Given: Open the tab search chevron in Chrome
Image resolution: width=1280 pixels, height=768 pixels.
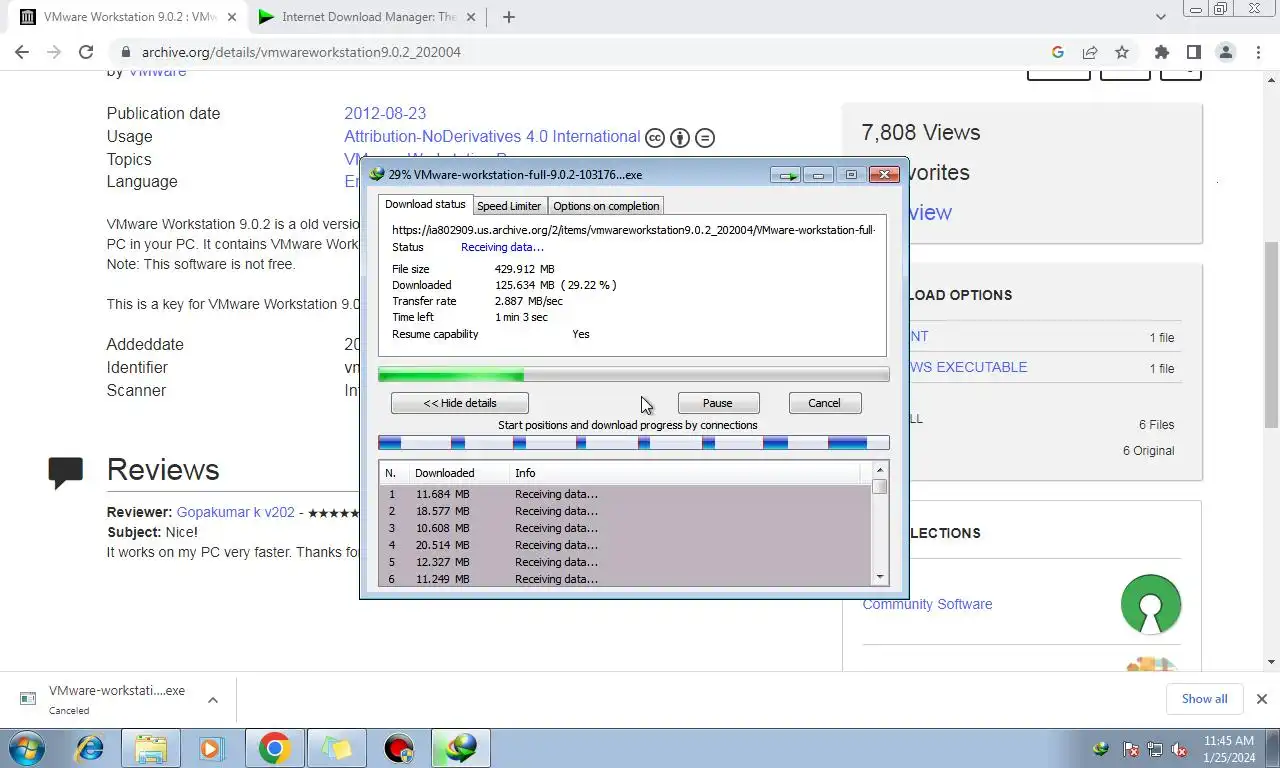Looking at the screenshot, I should click(1161, 17).
